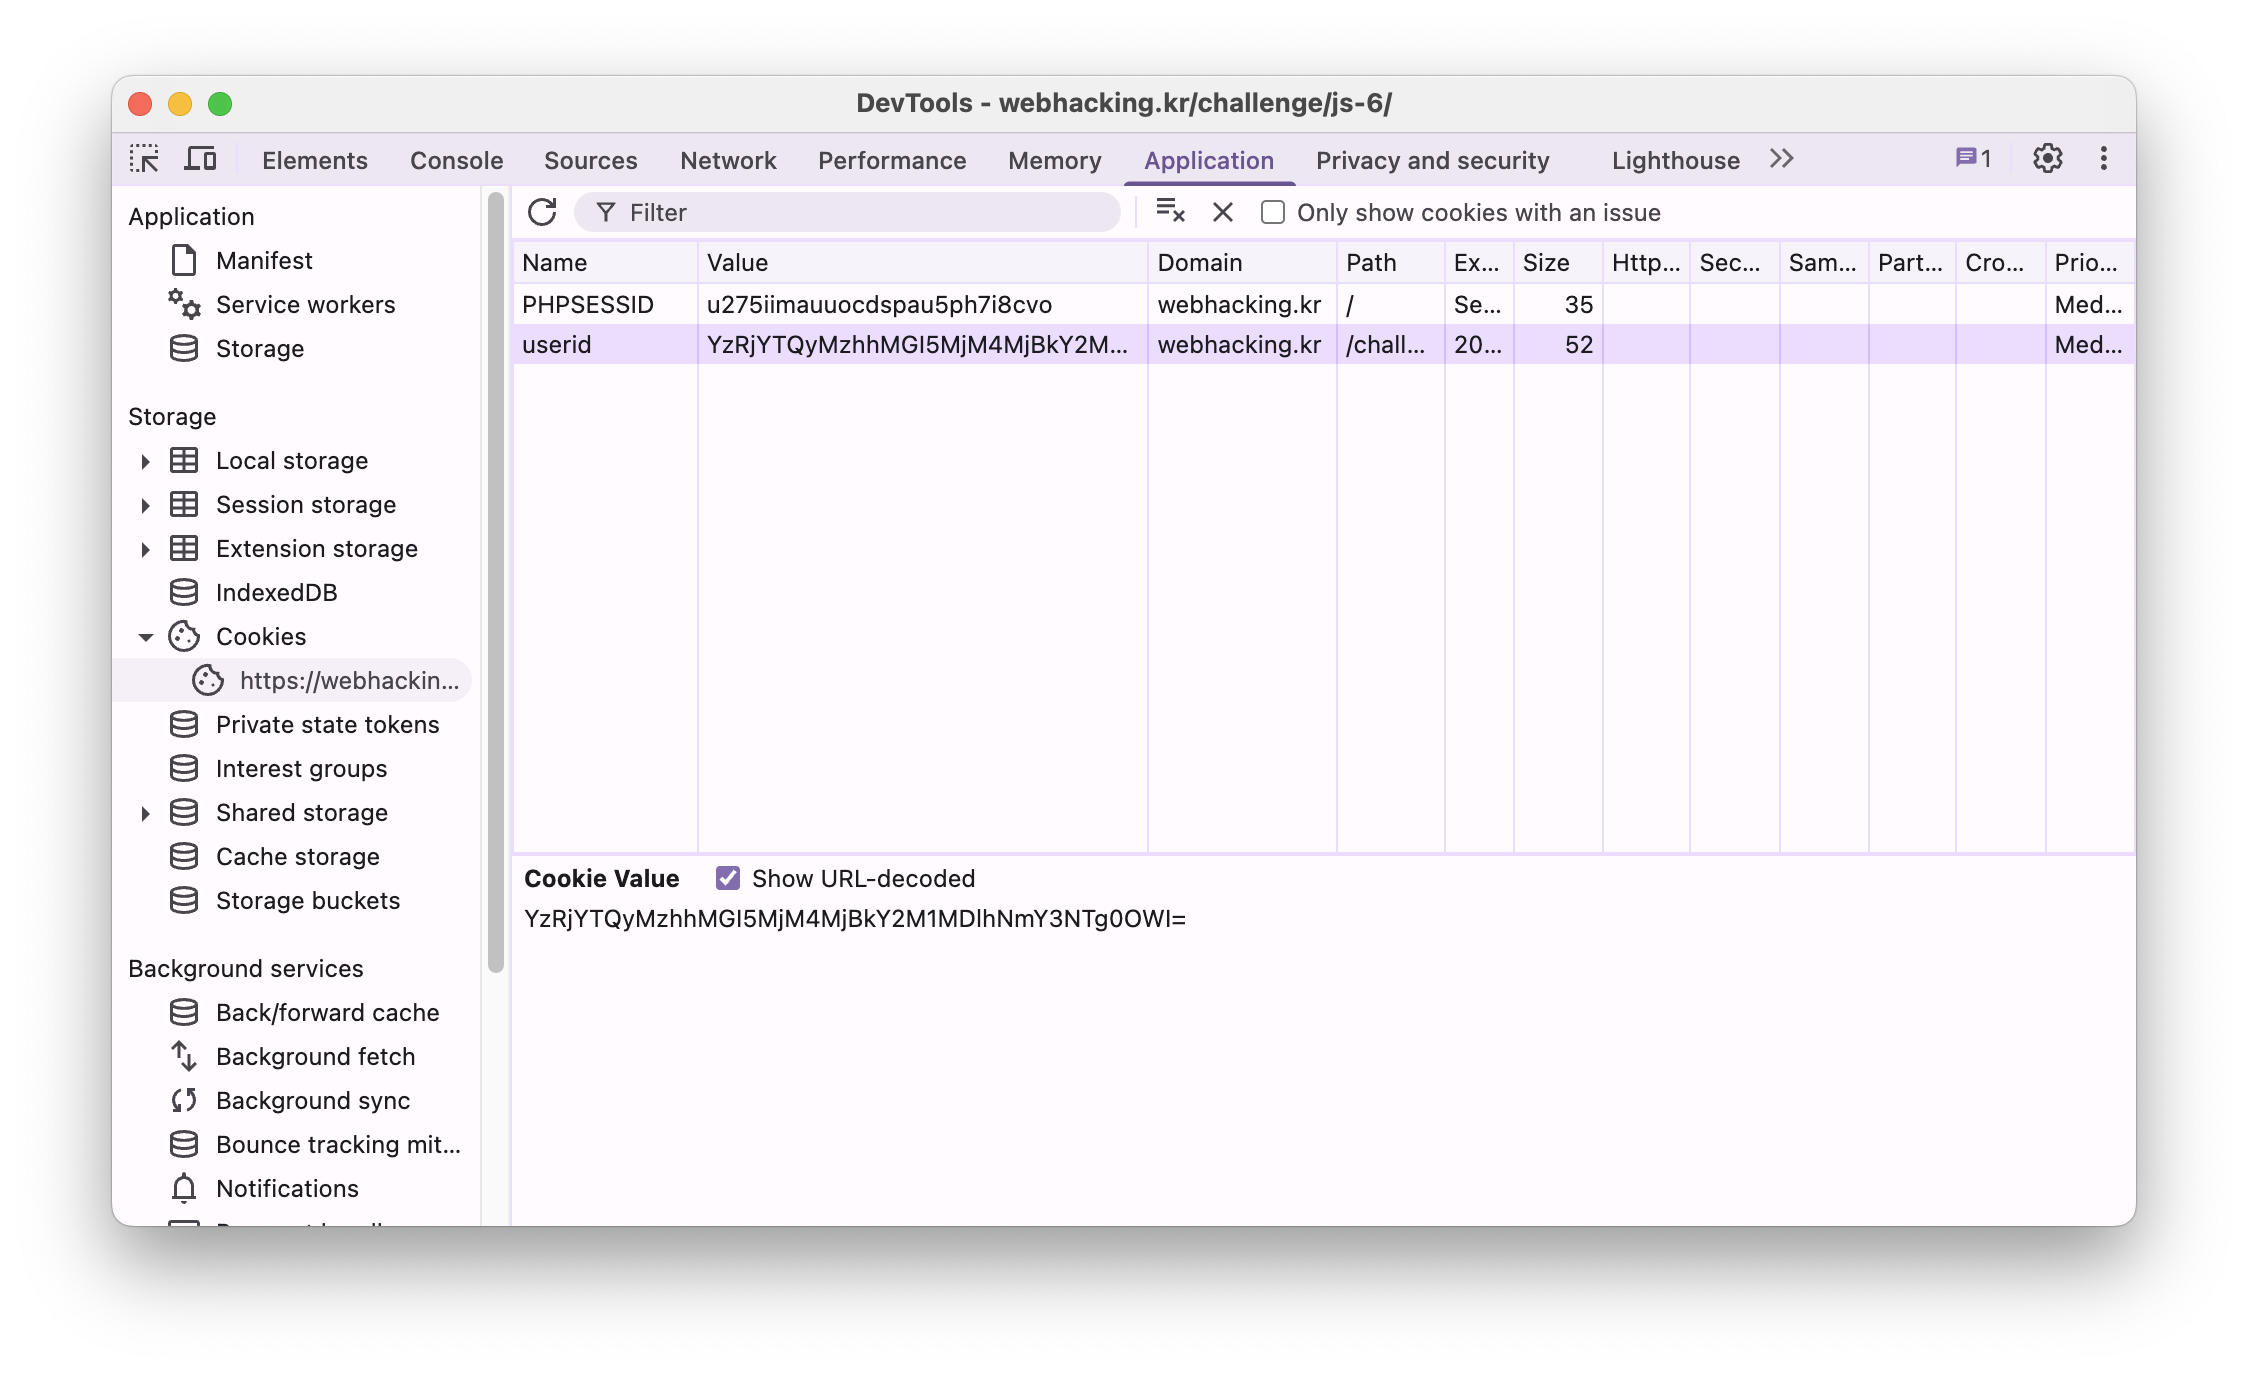Click the inspect element picker icon
The width and height of the screenshot is (2248, 1374).
144,159
